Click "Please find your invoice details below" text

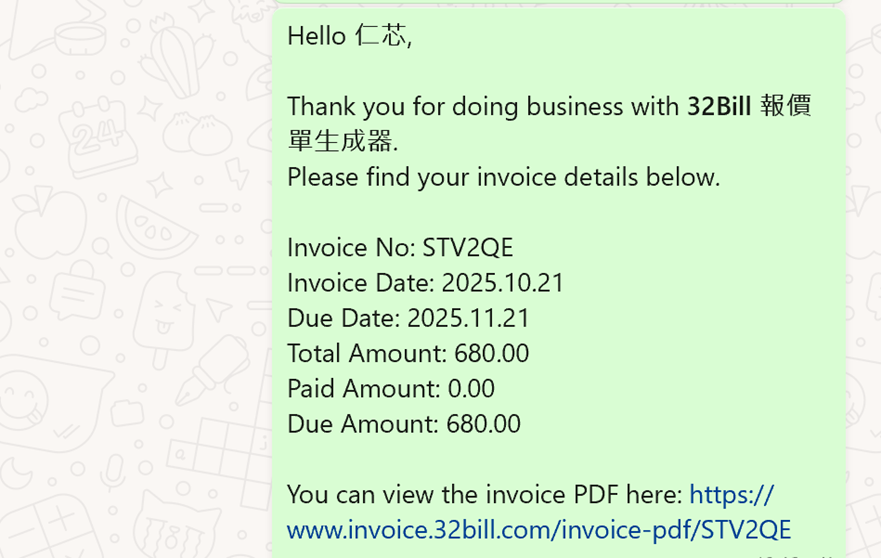point(503,177)
